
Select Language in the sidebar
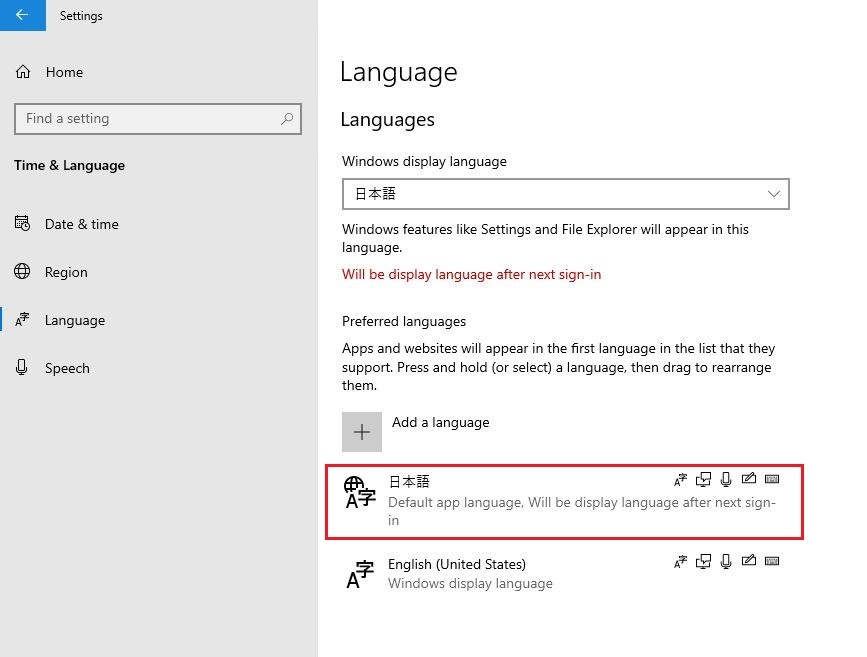pos(75,320)
